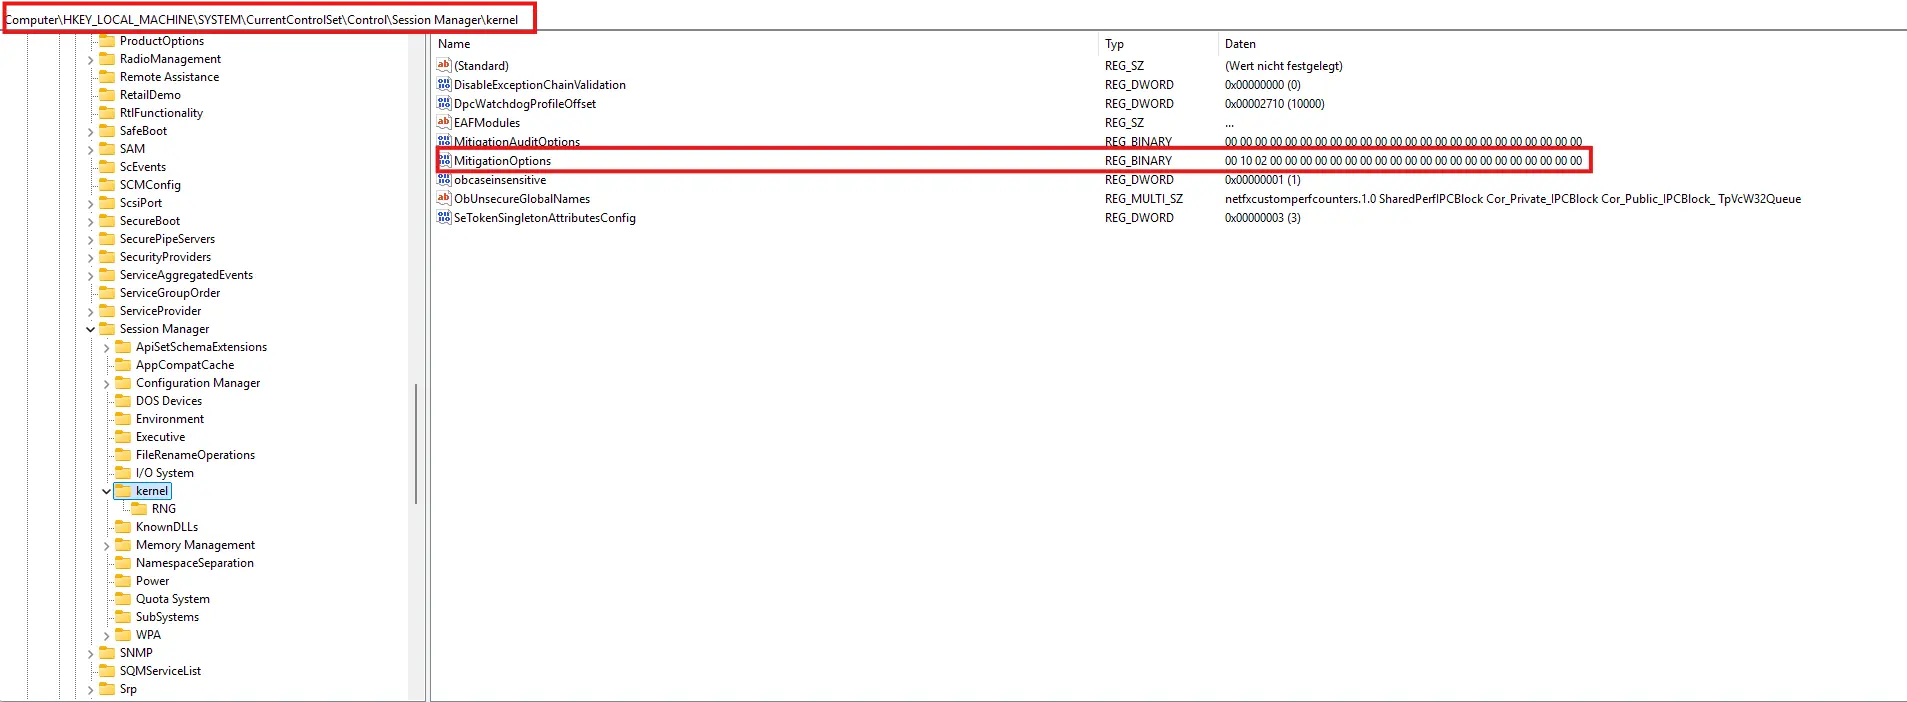Image resolution: width=1907 pixels, height=702 pixels.
Task: Click the EAFModules string value icon
Action: (444, 122)
